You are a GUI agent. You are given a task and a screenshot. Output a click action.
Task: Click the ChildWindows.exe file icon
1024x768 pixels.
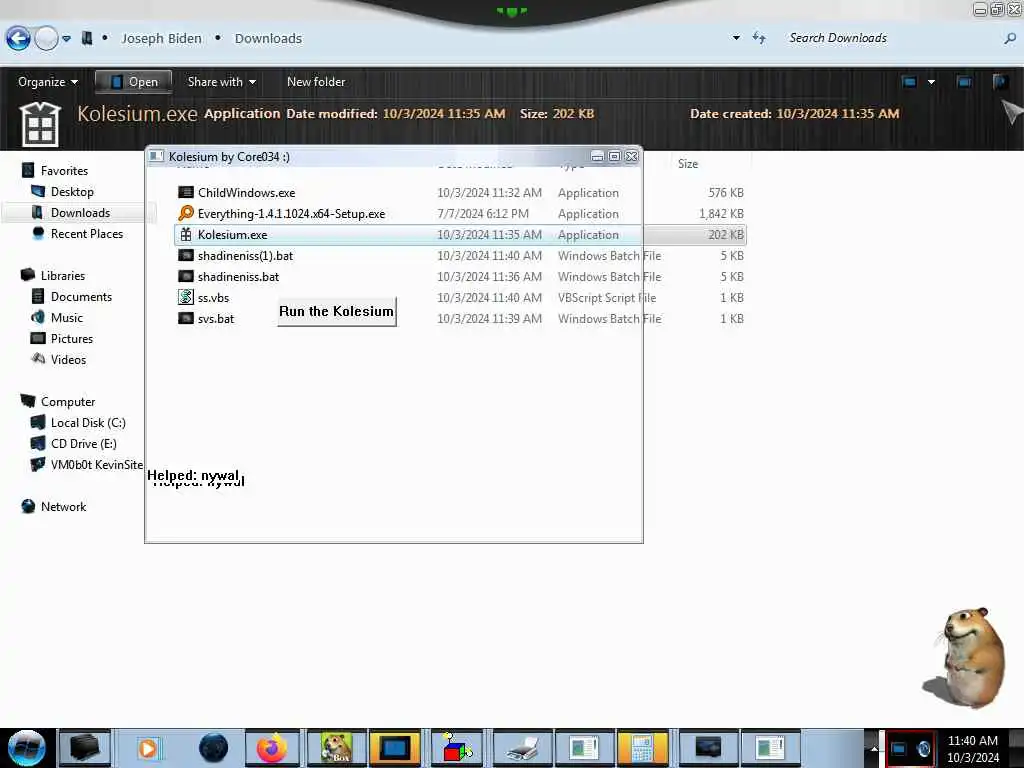[x=186, y=193]
